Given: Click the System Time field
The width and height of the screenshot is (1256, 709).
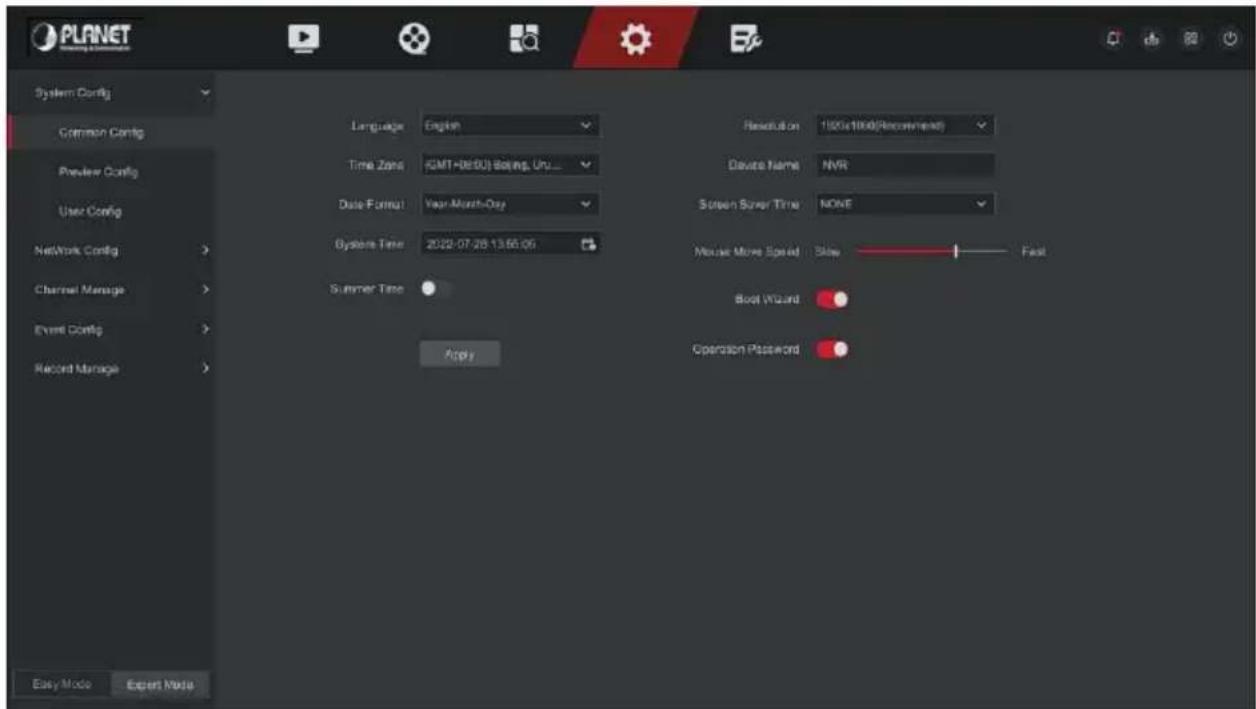Looking at the screenshot, I should pos(510,244).
